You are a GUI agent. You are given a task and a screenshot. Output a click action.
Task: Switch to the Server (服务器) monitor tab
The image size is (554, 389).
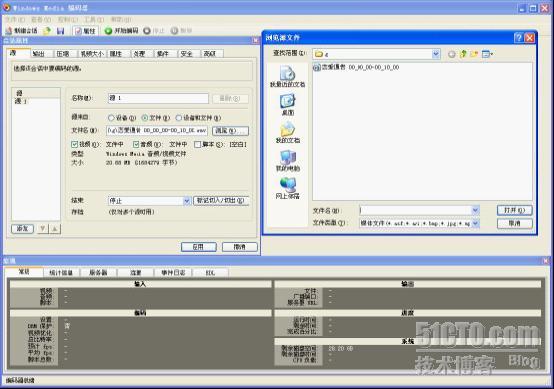(98, 272)
